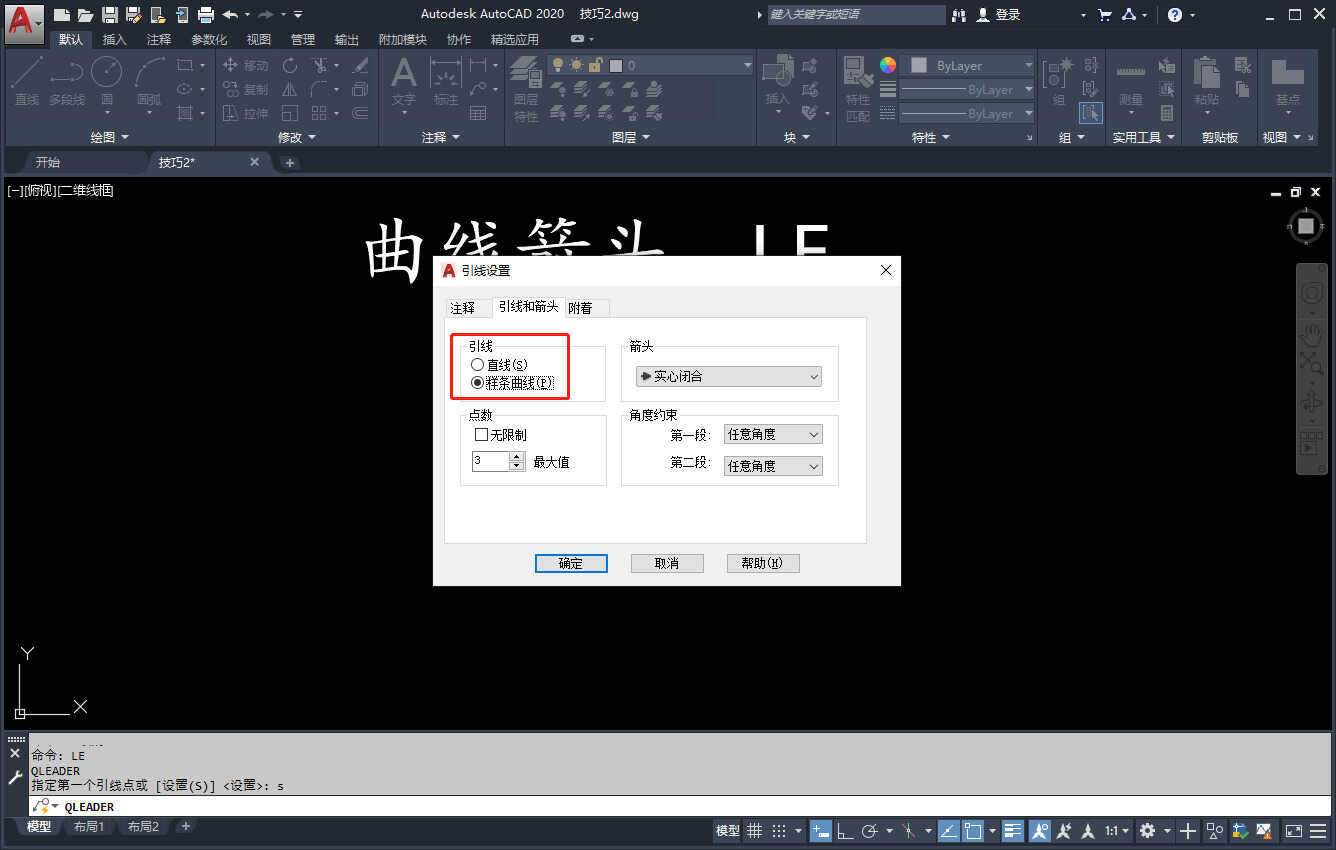Screen dimensions: 1336x850
Task: Click the layer 0 color swatch
Action: [x=616, y=65]
